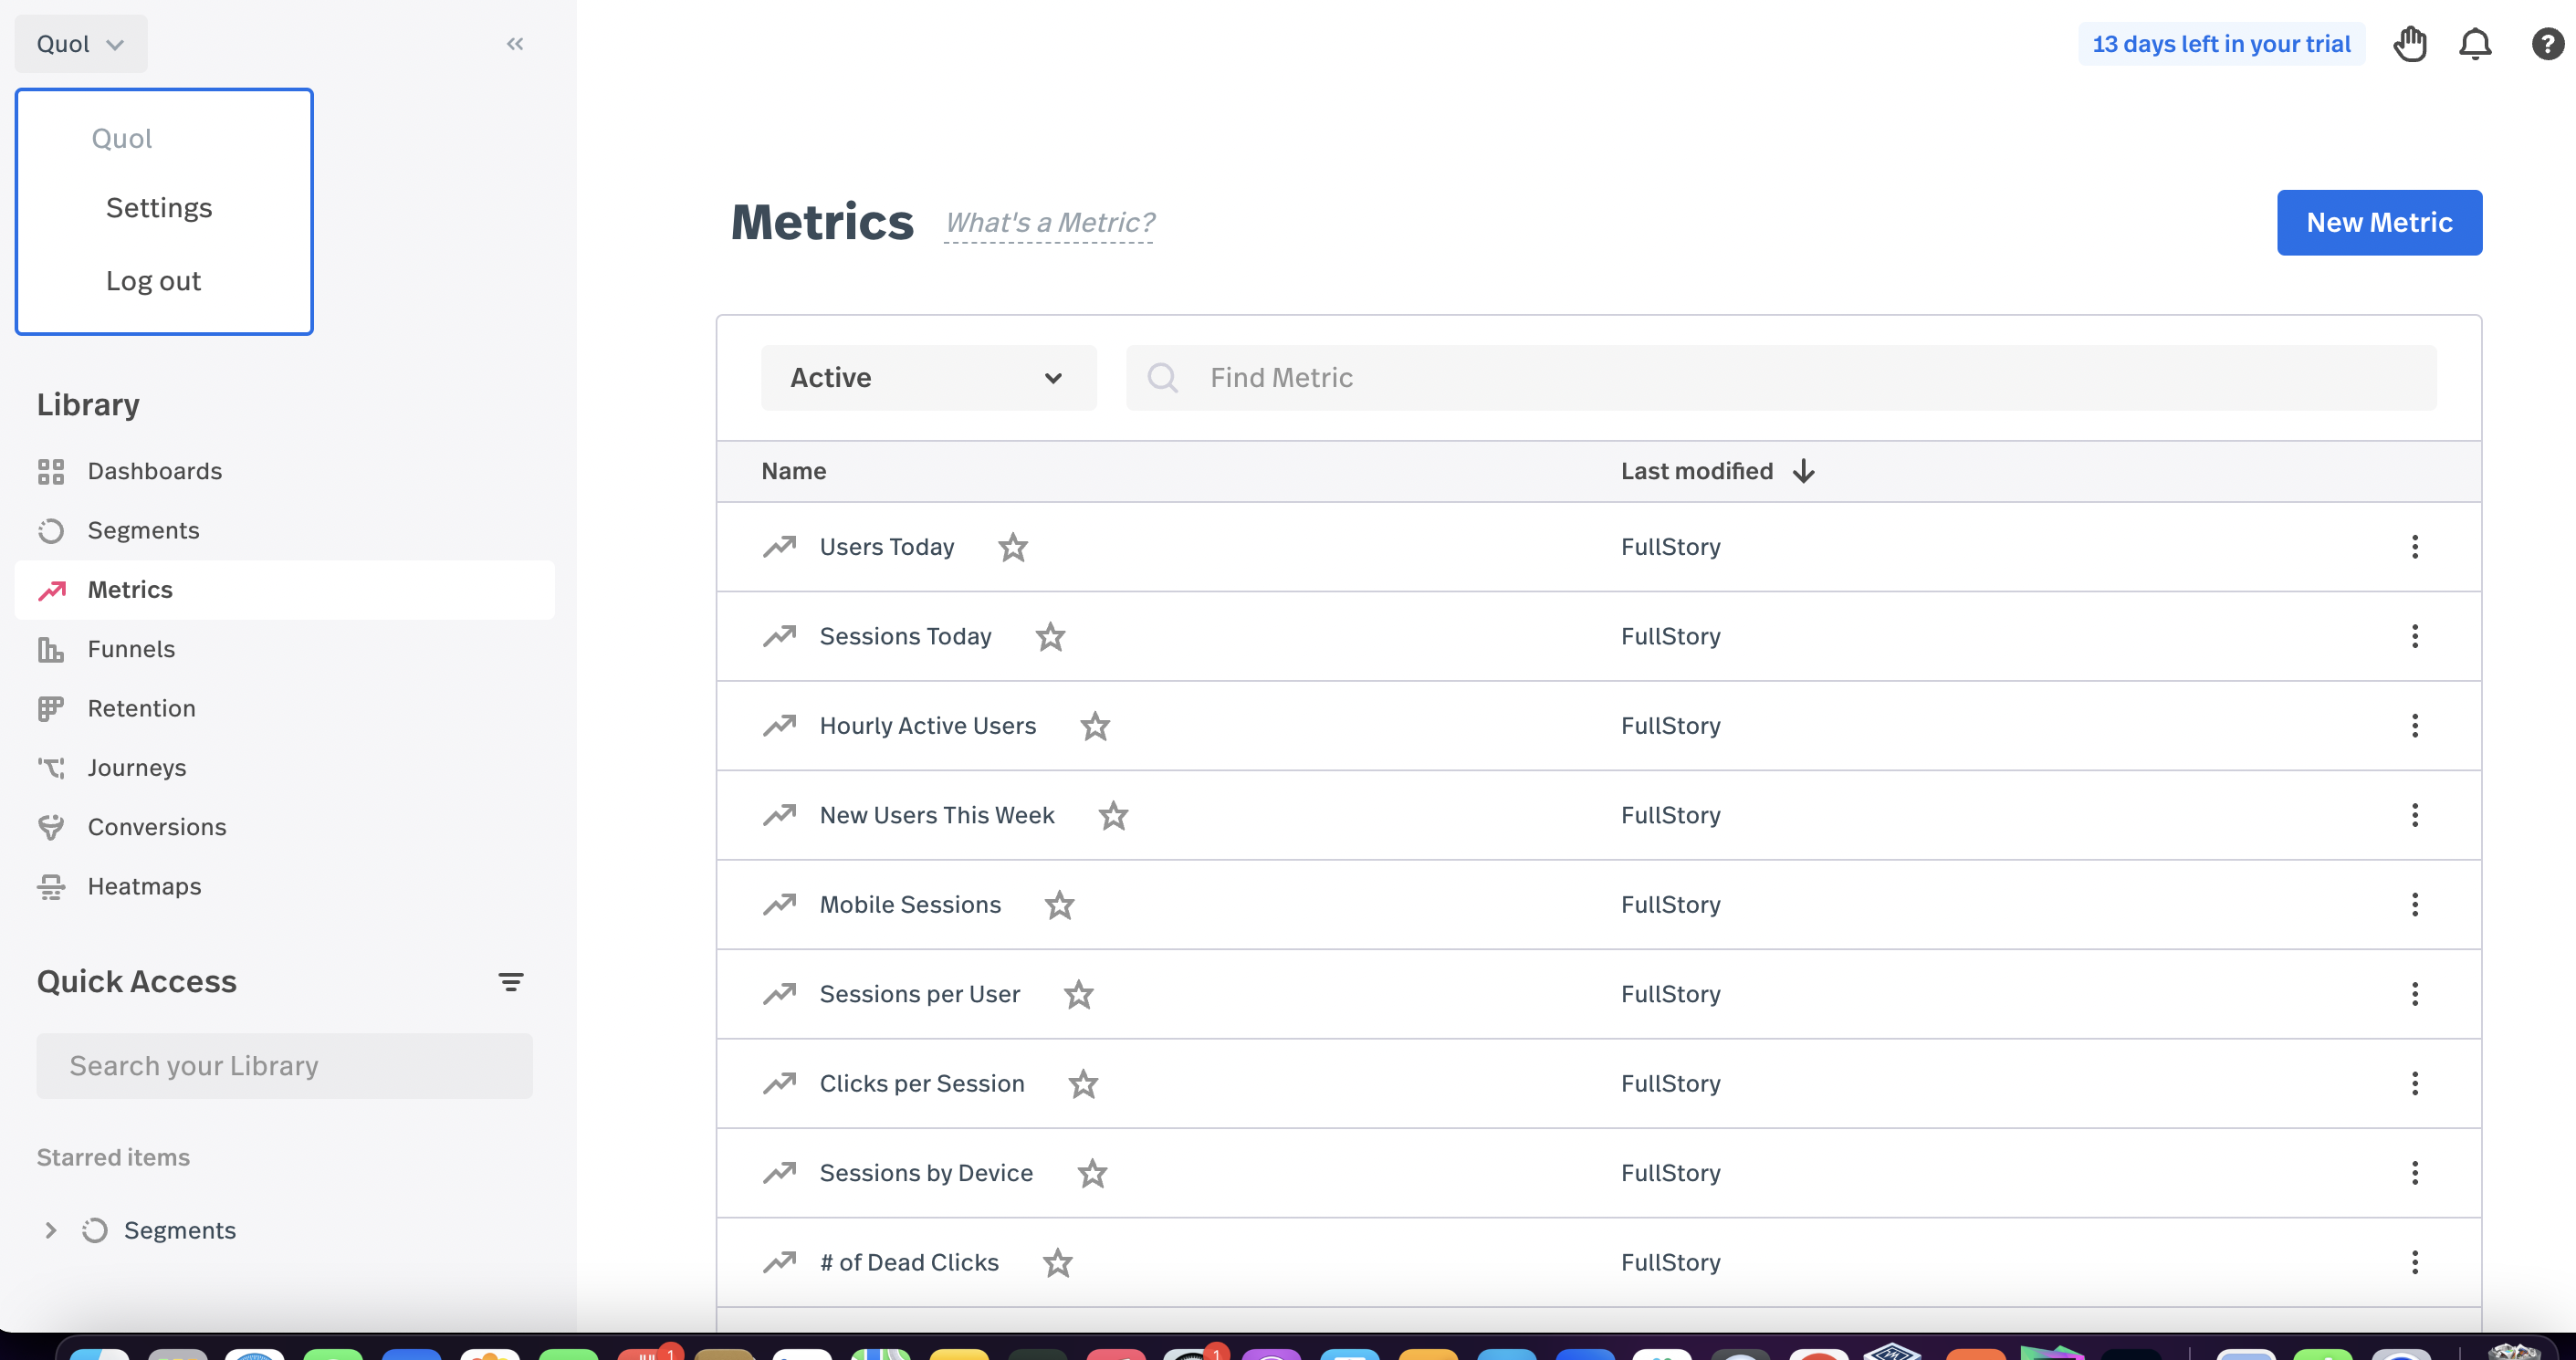The height and width of the screenshot is (1360, 2576).
Task: Expand starred Segments tree item
Action: coord(50,1230)
